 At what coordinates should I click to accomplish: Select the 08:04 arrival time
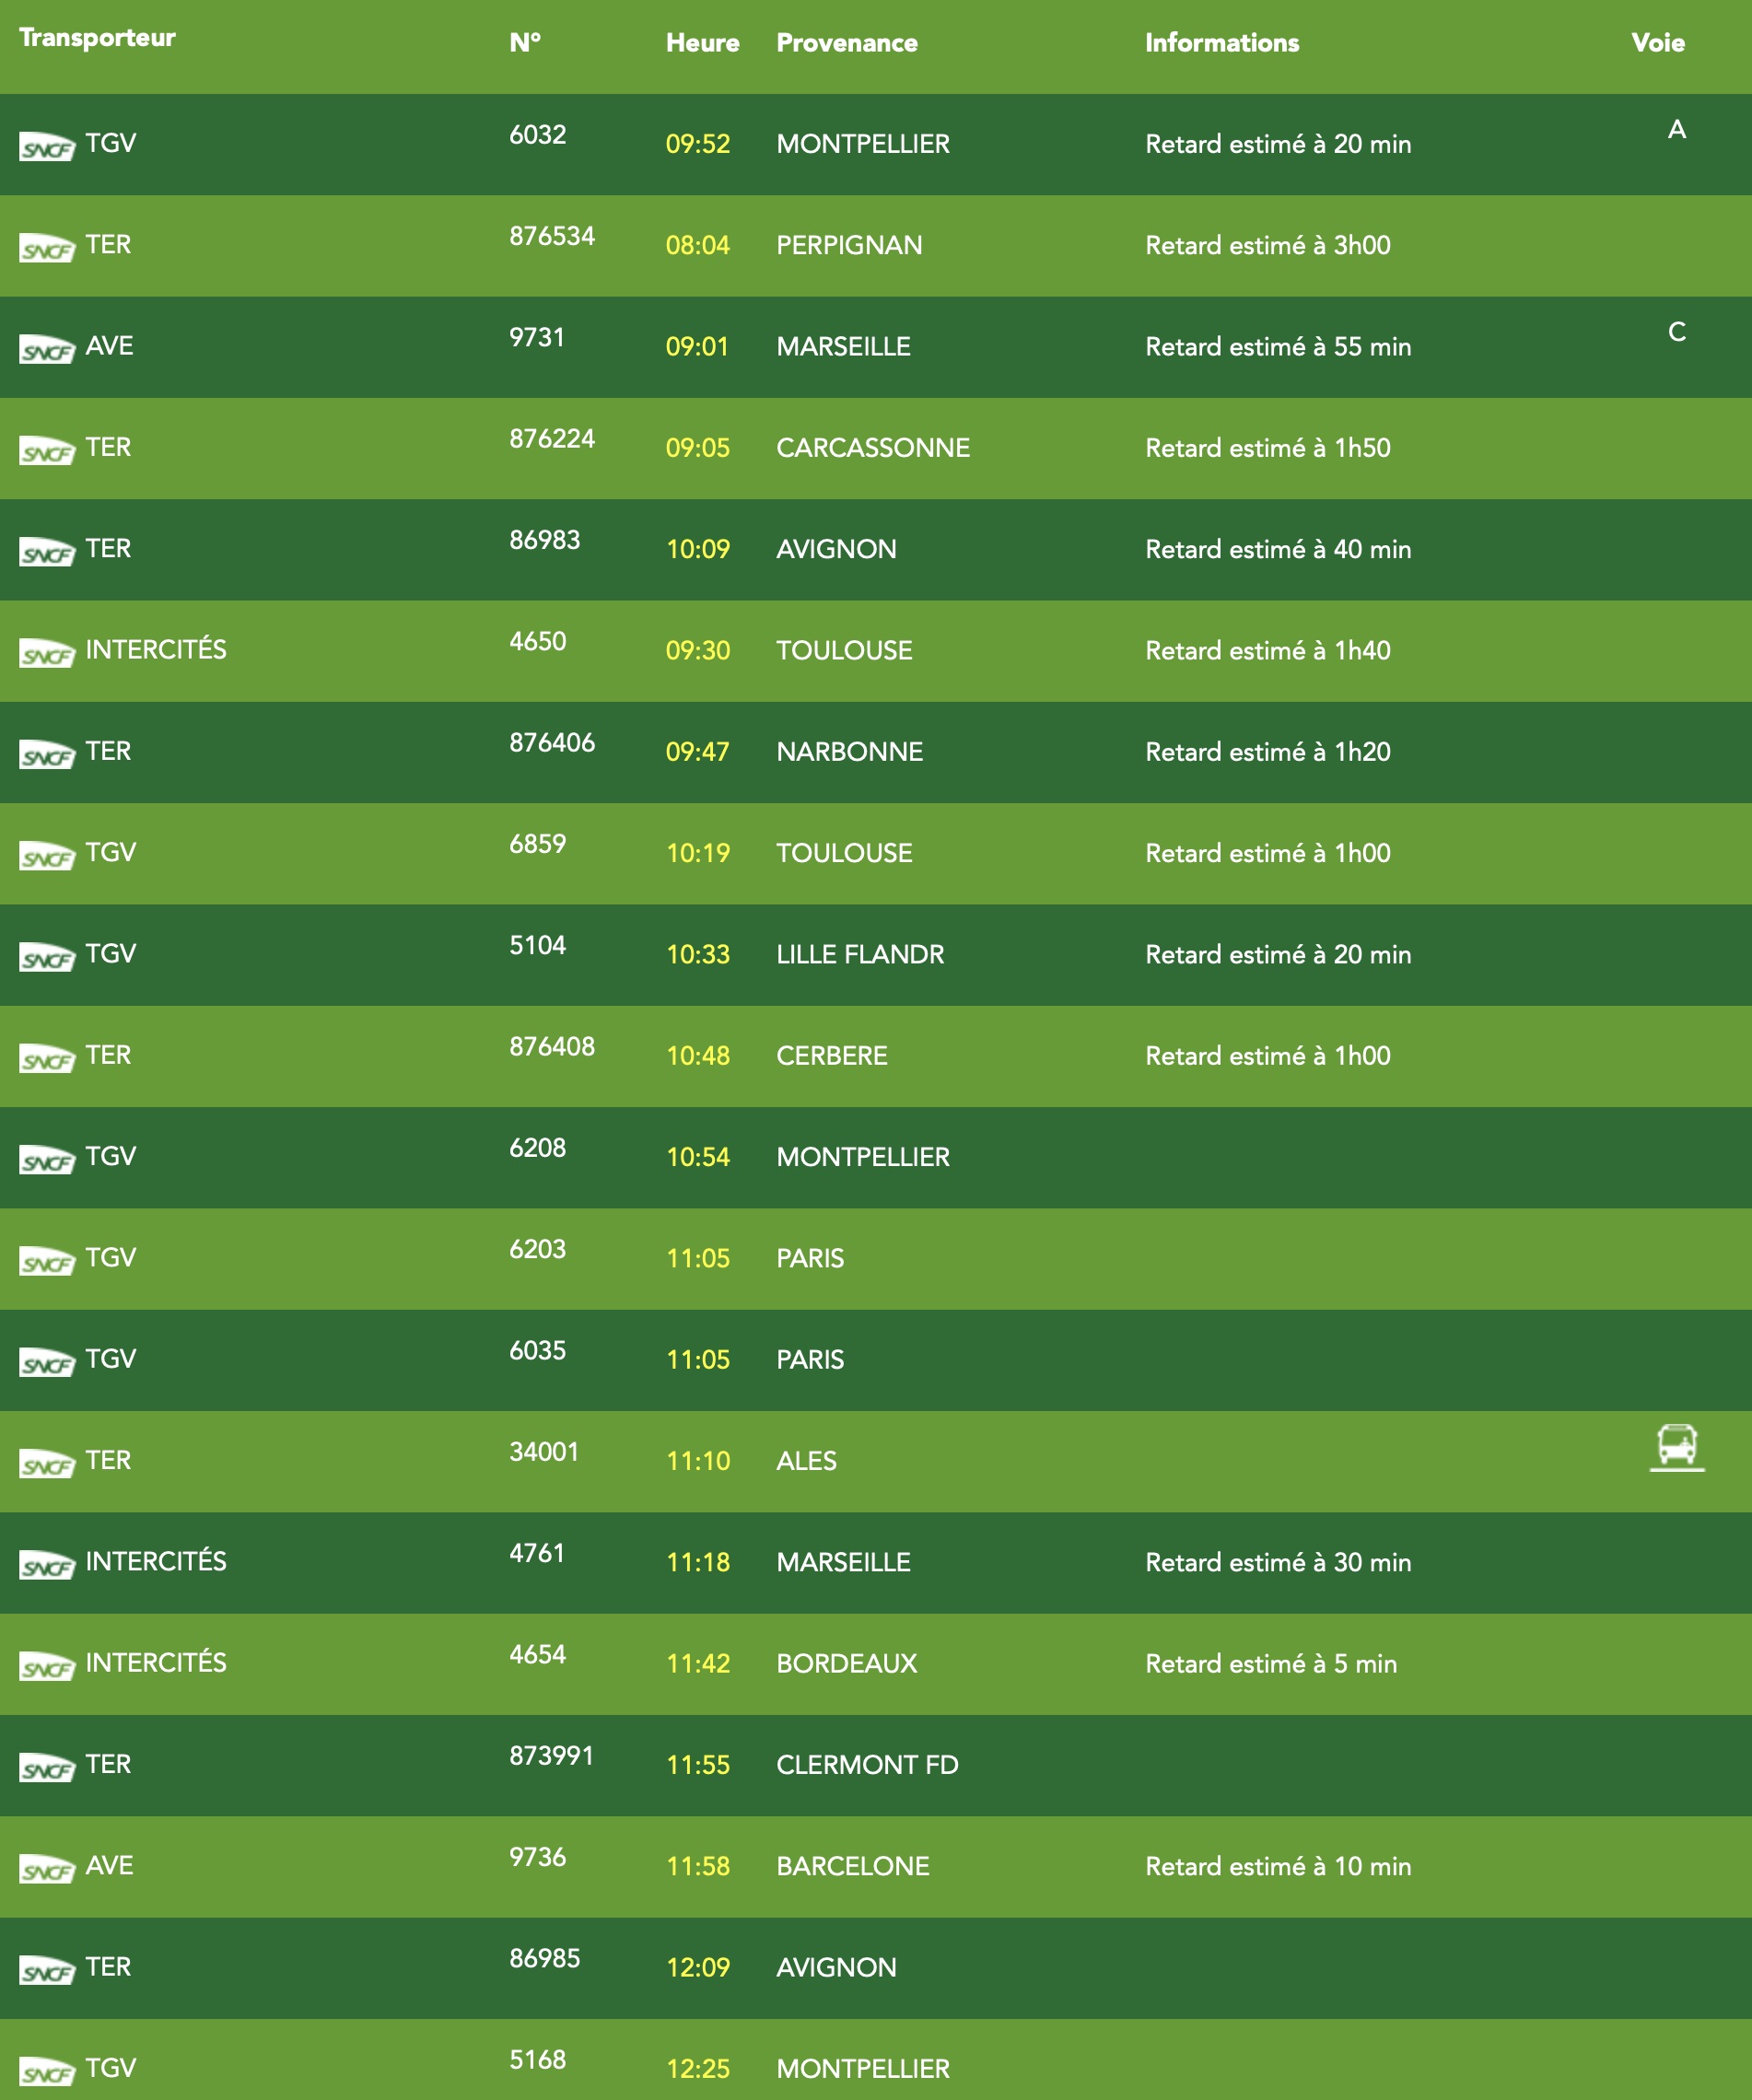(698, 245)
